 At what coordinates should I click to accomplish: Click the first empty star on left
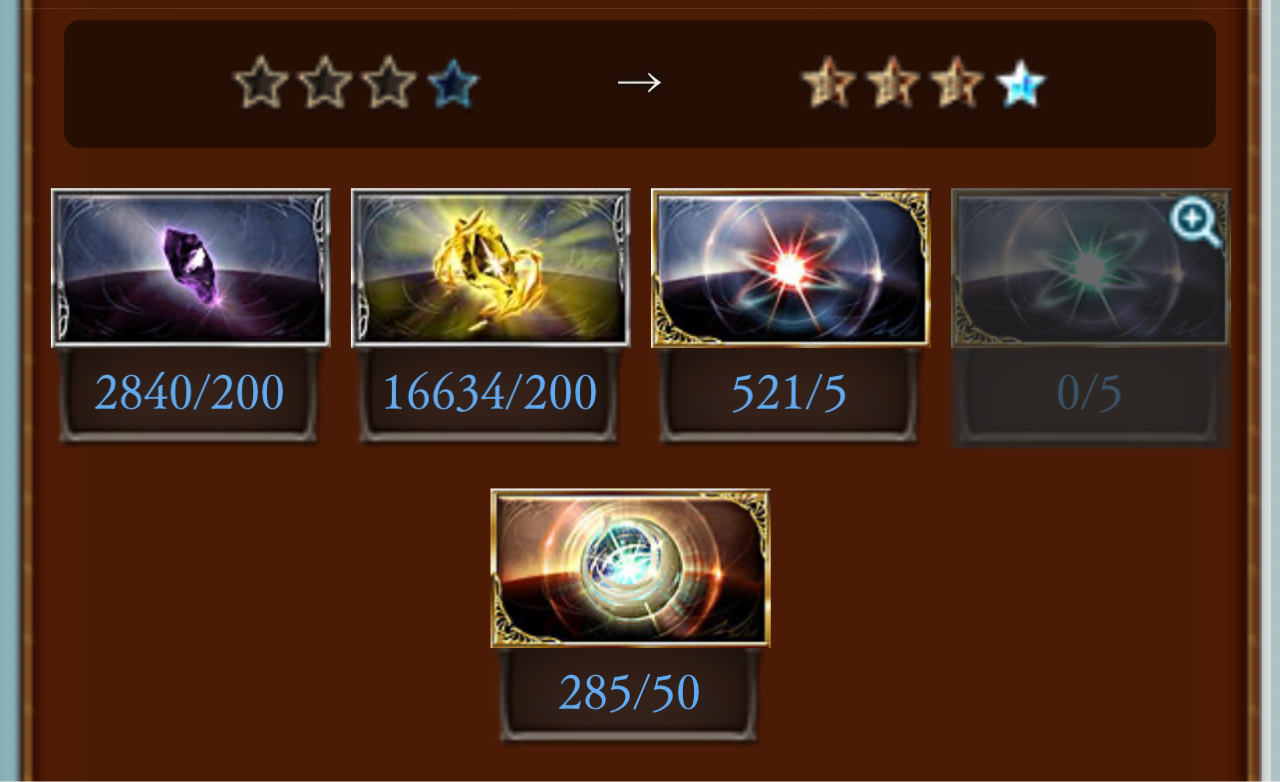(x=261, y=83)
